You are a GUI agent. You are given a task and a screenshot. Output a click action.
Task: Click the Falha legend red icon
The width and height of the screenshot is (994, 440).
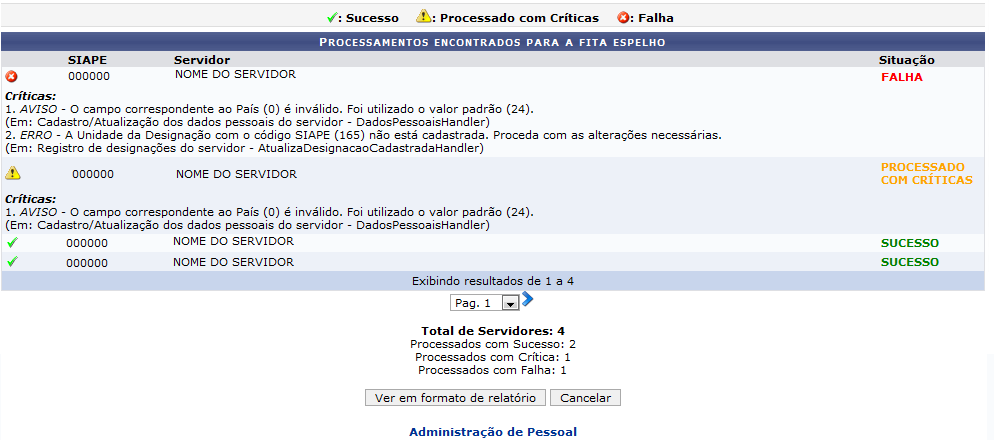(622, 18)
